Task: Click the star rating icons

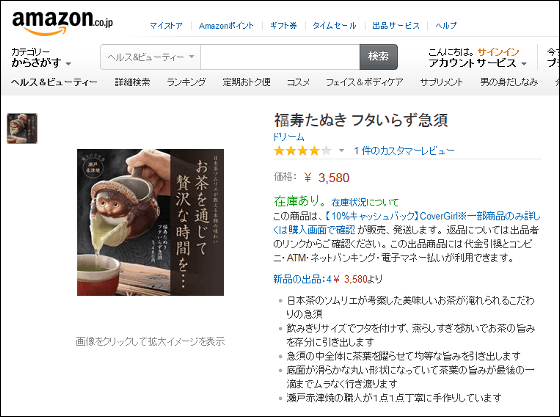Action: (302, 151)
